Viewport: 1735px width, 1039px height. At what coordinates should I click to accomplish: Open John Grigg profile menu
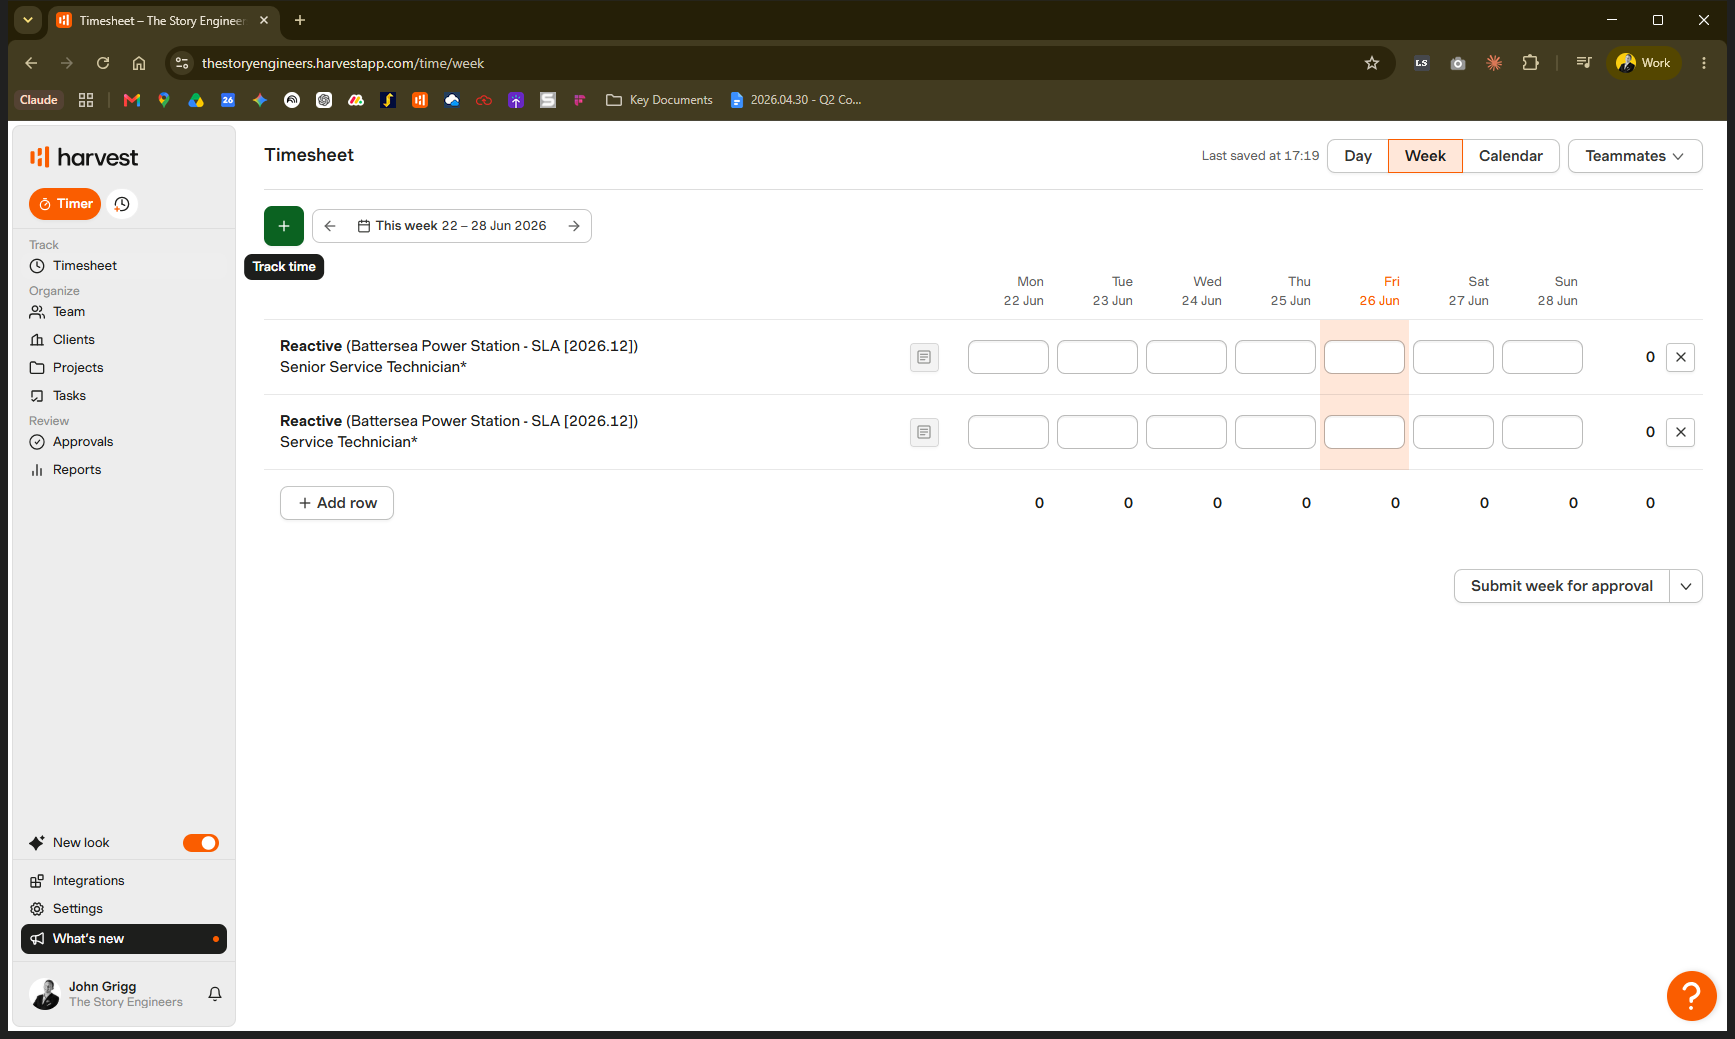pyautogui.click(x=106, y=994)
